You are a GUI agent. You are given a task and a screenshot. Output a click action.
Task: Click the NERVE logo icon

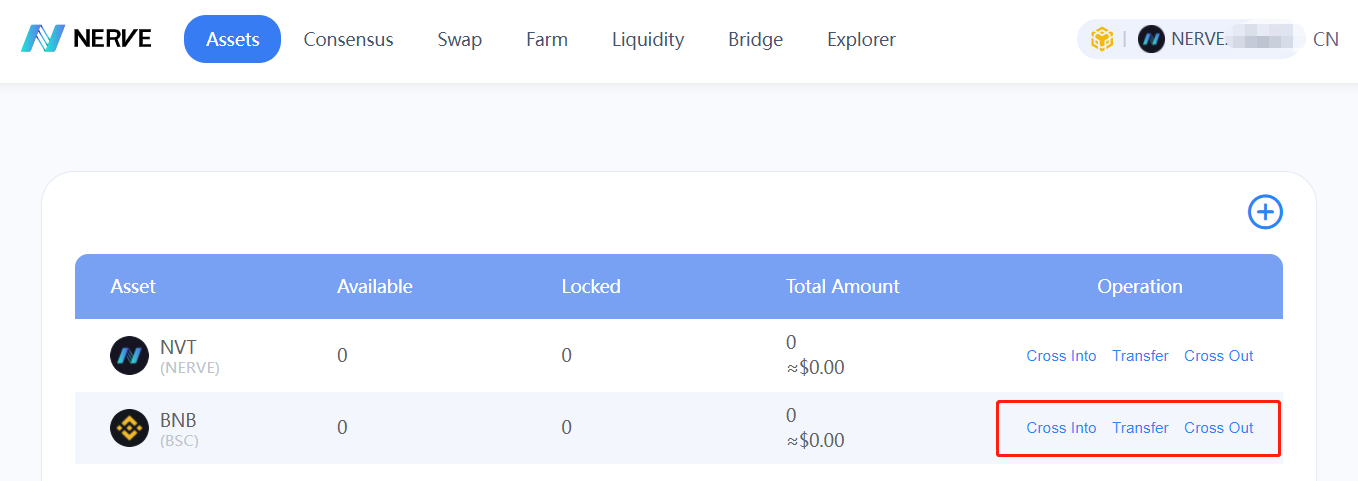[x=43, y=39]
